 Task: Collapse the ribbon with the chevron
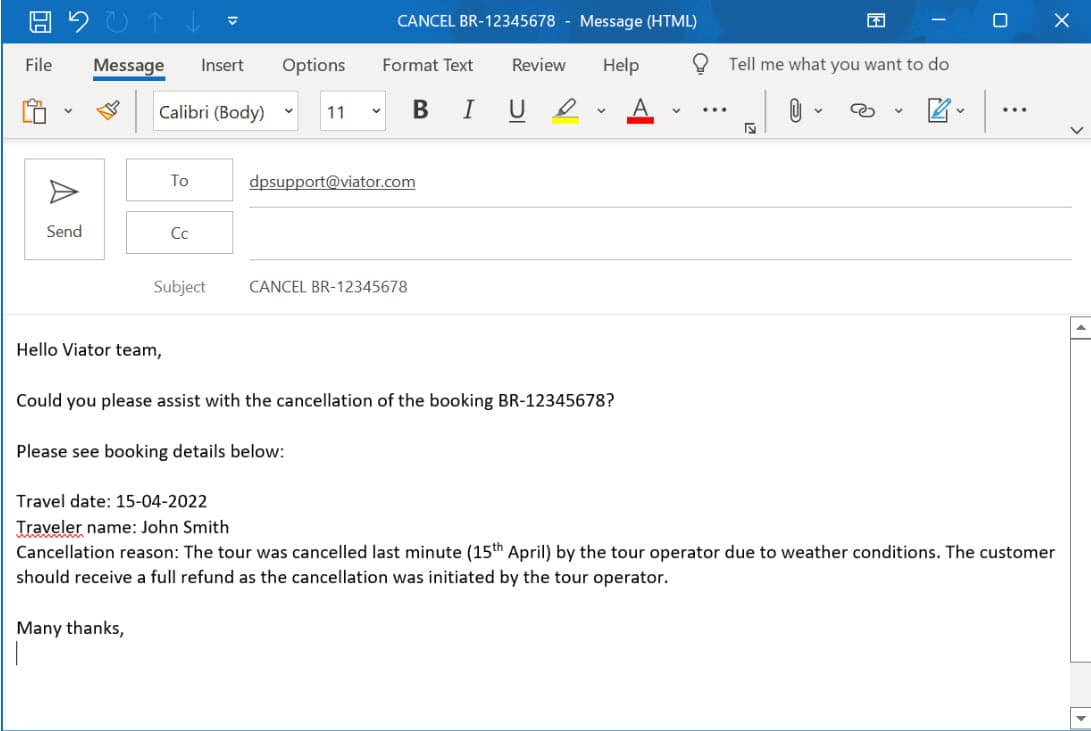point(1076,130)
